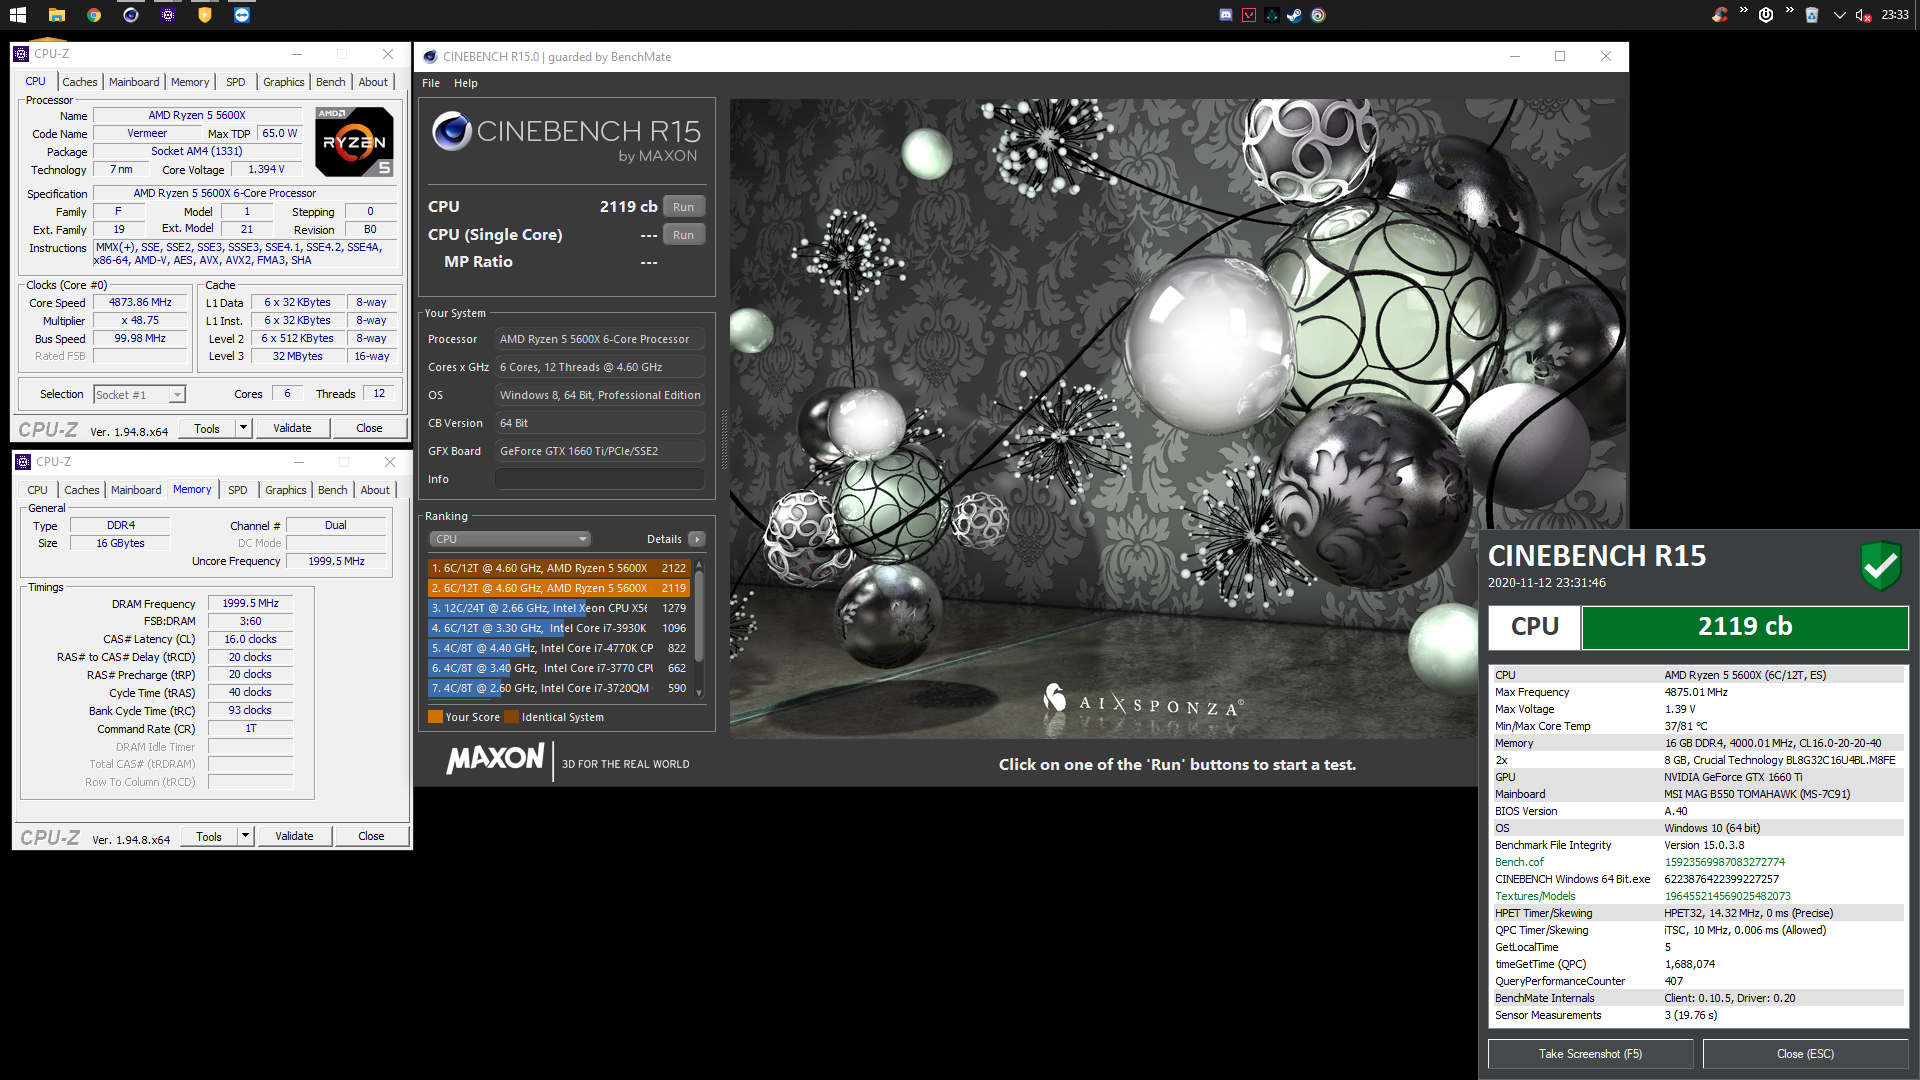Open Bench tab in top CPU-Z
The height and width of the screenshot is (1080, 1920).
(331, 82)
